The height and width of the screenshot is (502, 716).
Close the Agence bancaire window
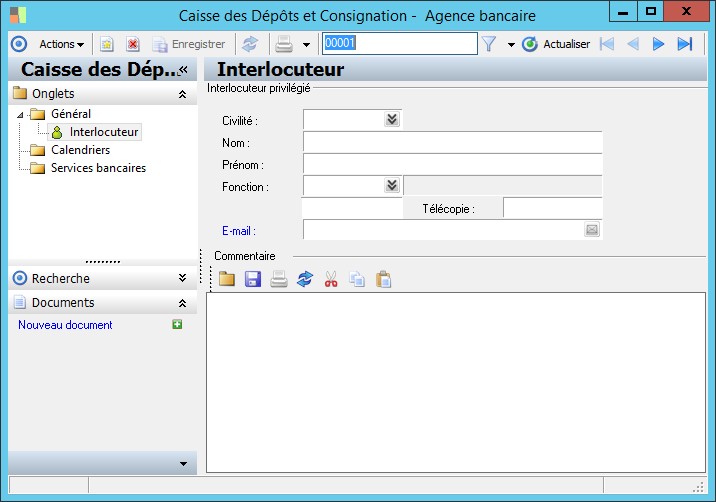click(686, 11)
